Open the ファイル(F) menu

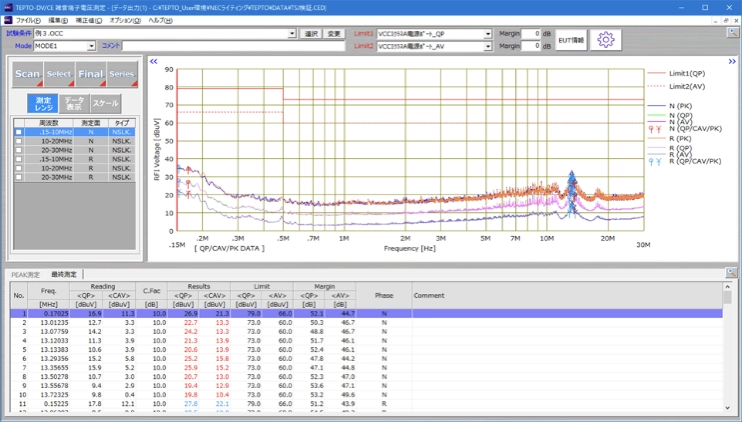[28, 20]
